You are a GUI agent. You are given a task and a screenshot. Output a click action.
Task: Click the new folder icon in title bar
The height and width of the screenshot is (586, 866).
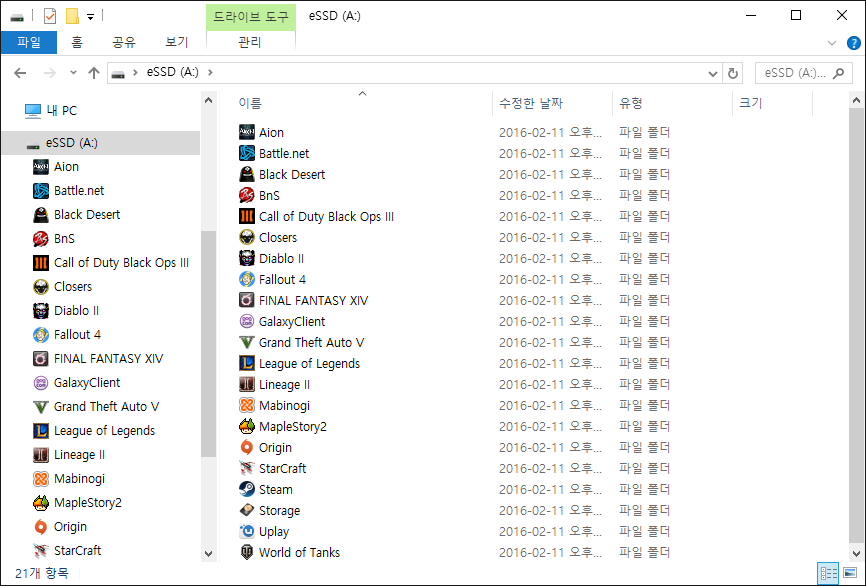(x=72, y=16)
